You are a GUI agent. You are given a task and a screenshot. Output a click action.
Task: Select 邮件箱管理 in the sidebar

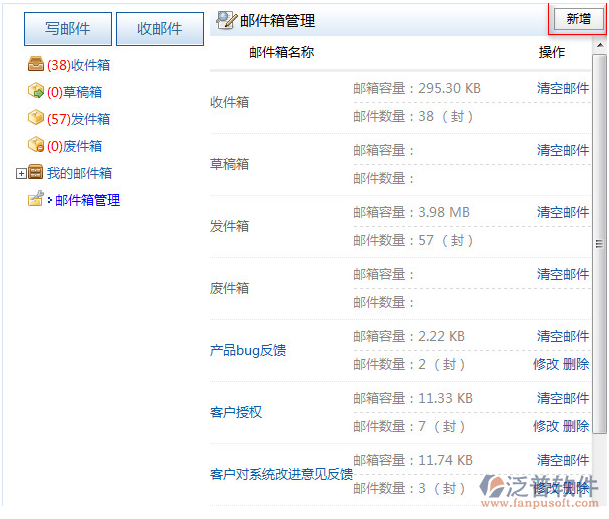[x=87, y=200]
